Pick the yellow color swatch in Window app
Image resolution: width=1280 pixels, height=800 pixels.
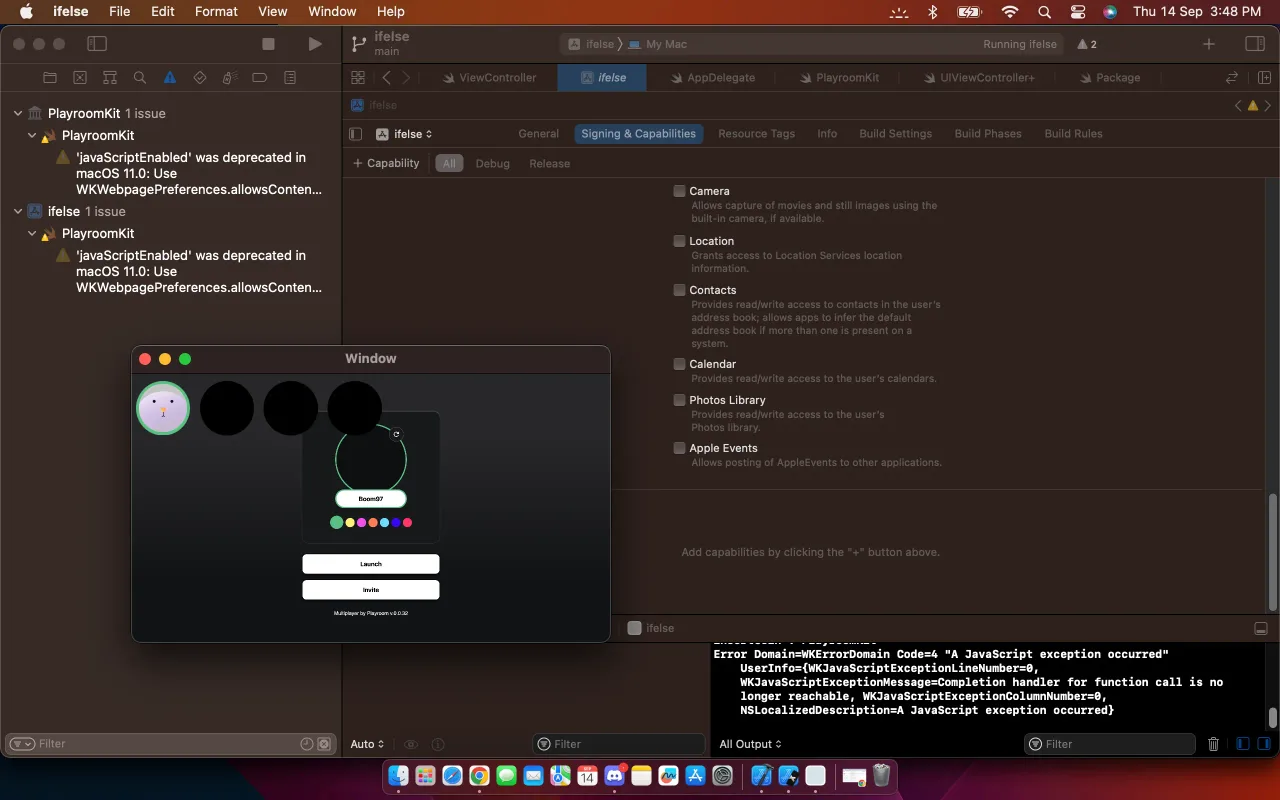tap(350, 523)
